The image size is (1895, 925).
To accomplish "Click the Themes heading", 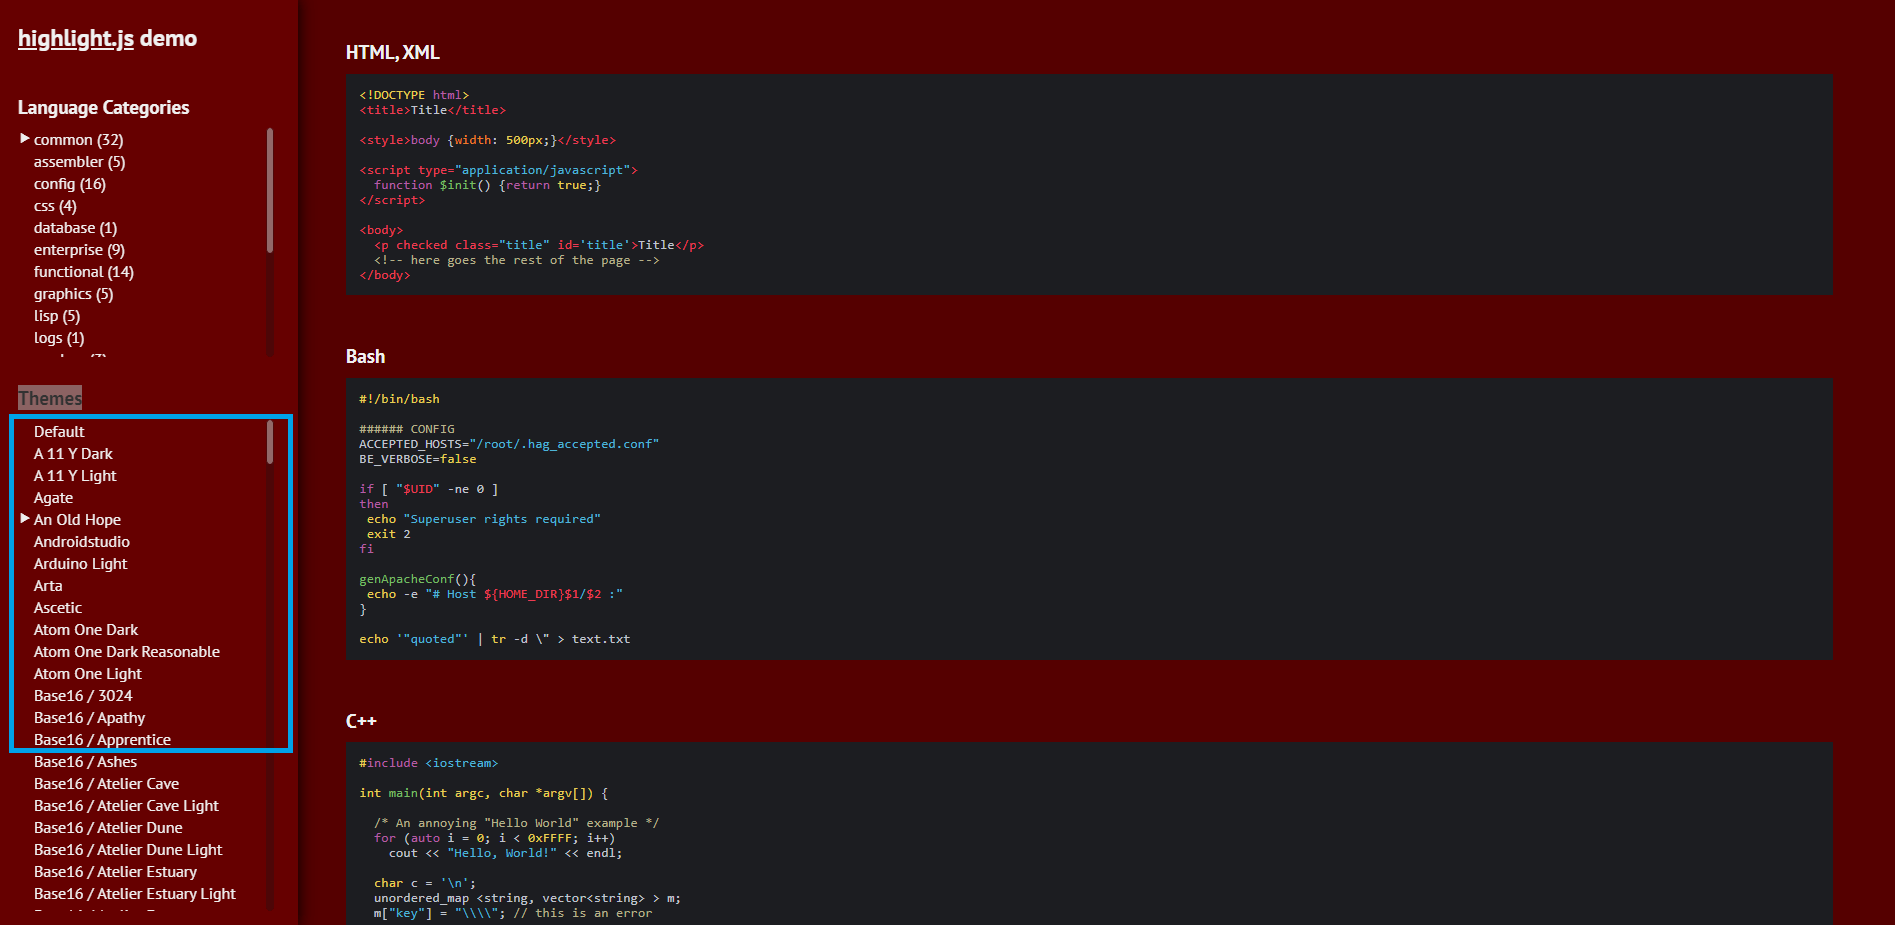I will click(50, 398).
